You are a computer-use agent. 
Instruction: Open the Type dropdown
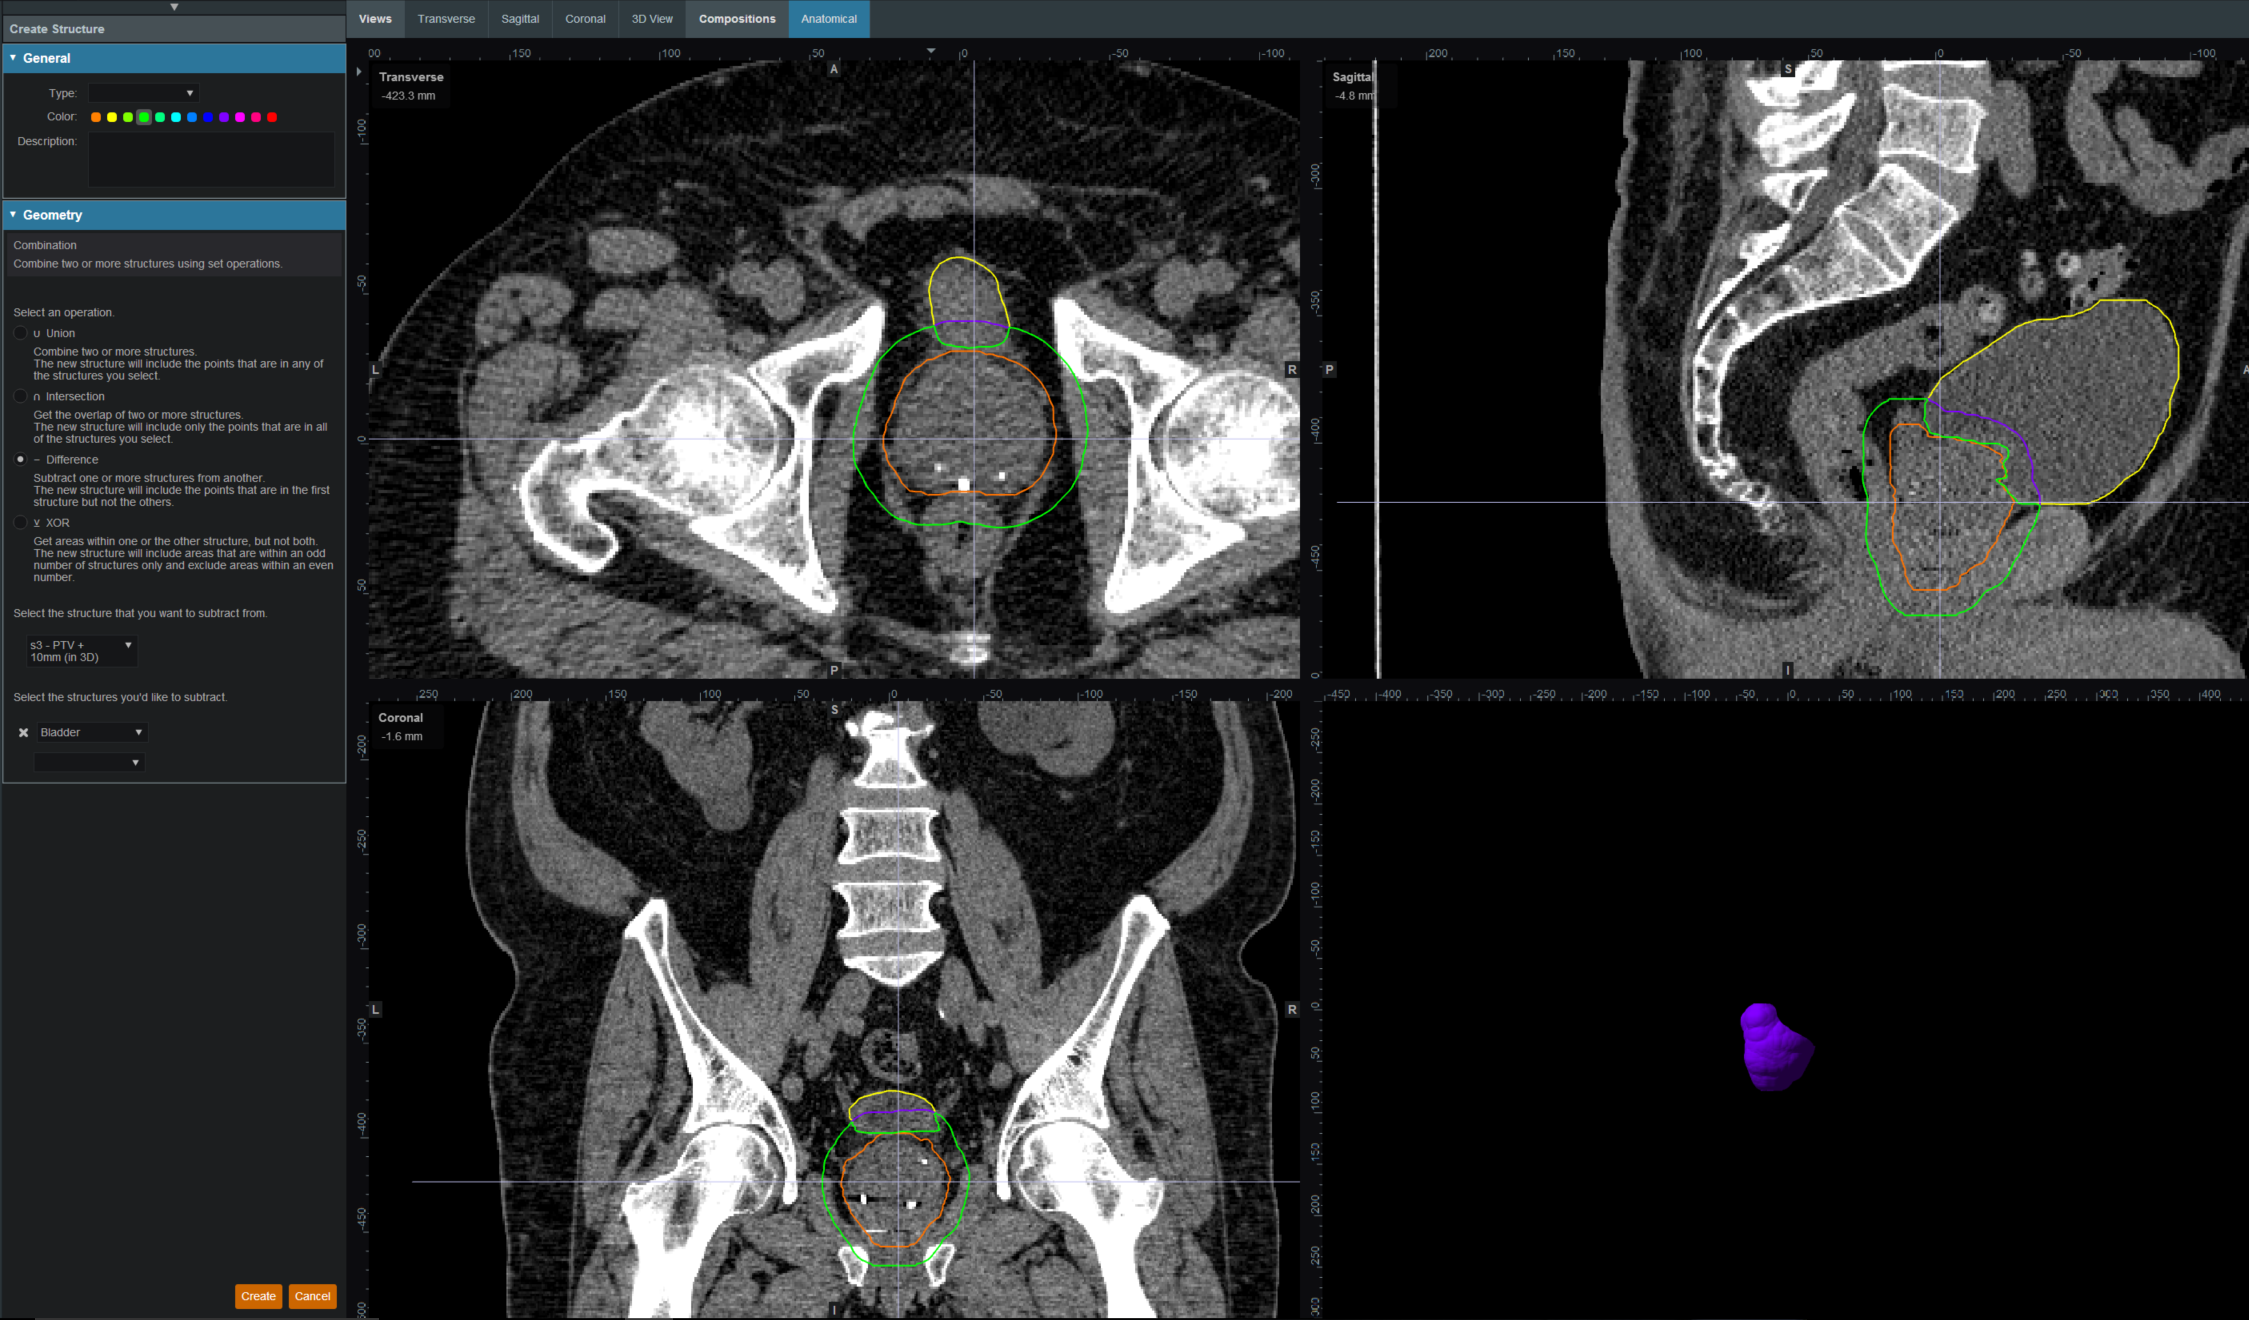coord(143,93)
